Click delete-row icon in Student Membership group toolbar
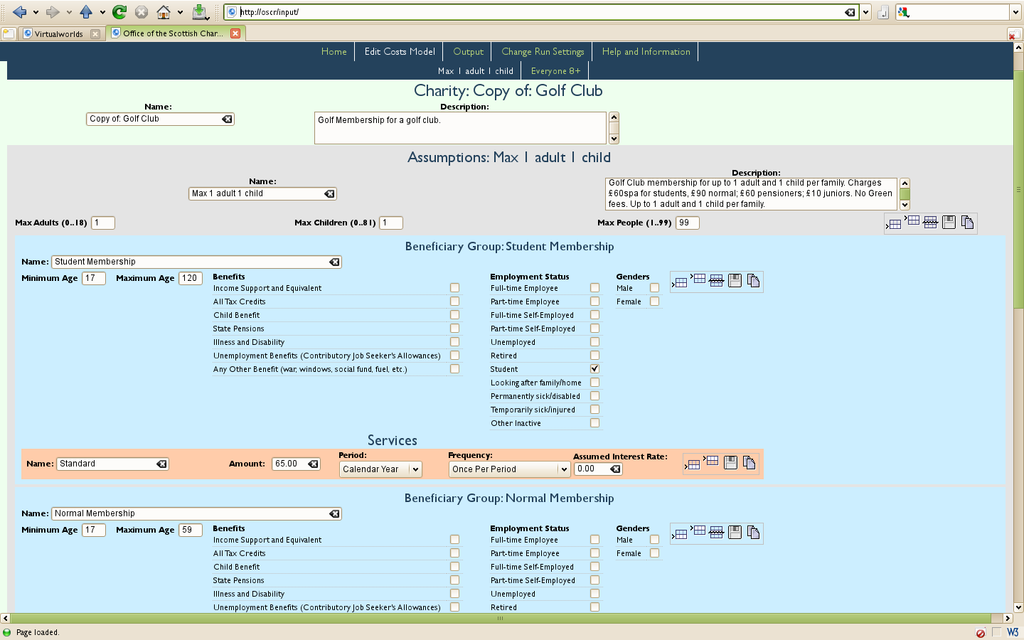The height and width of the screenshot is (640, 1024). click(716, 281)
